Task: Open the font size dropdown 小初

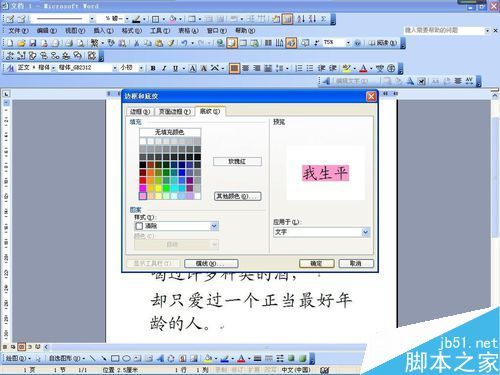Action: 141,68
